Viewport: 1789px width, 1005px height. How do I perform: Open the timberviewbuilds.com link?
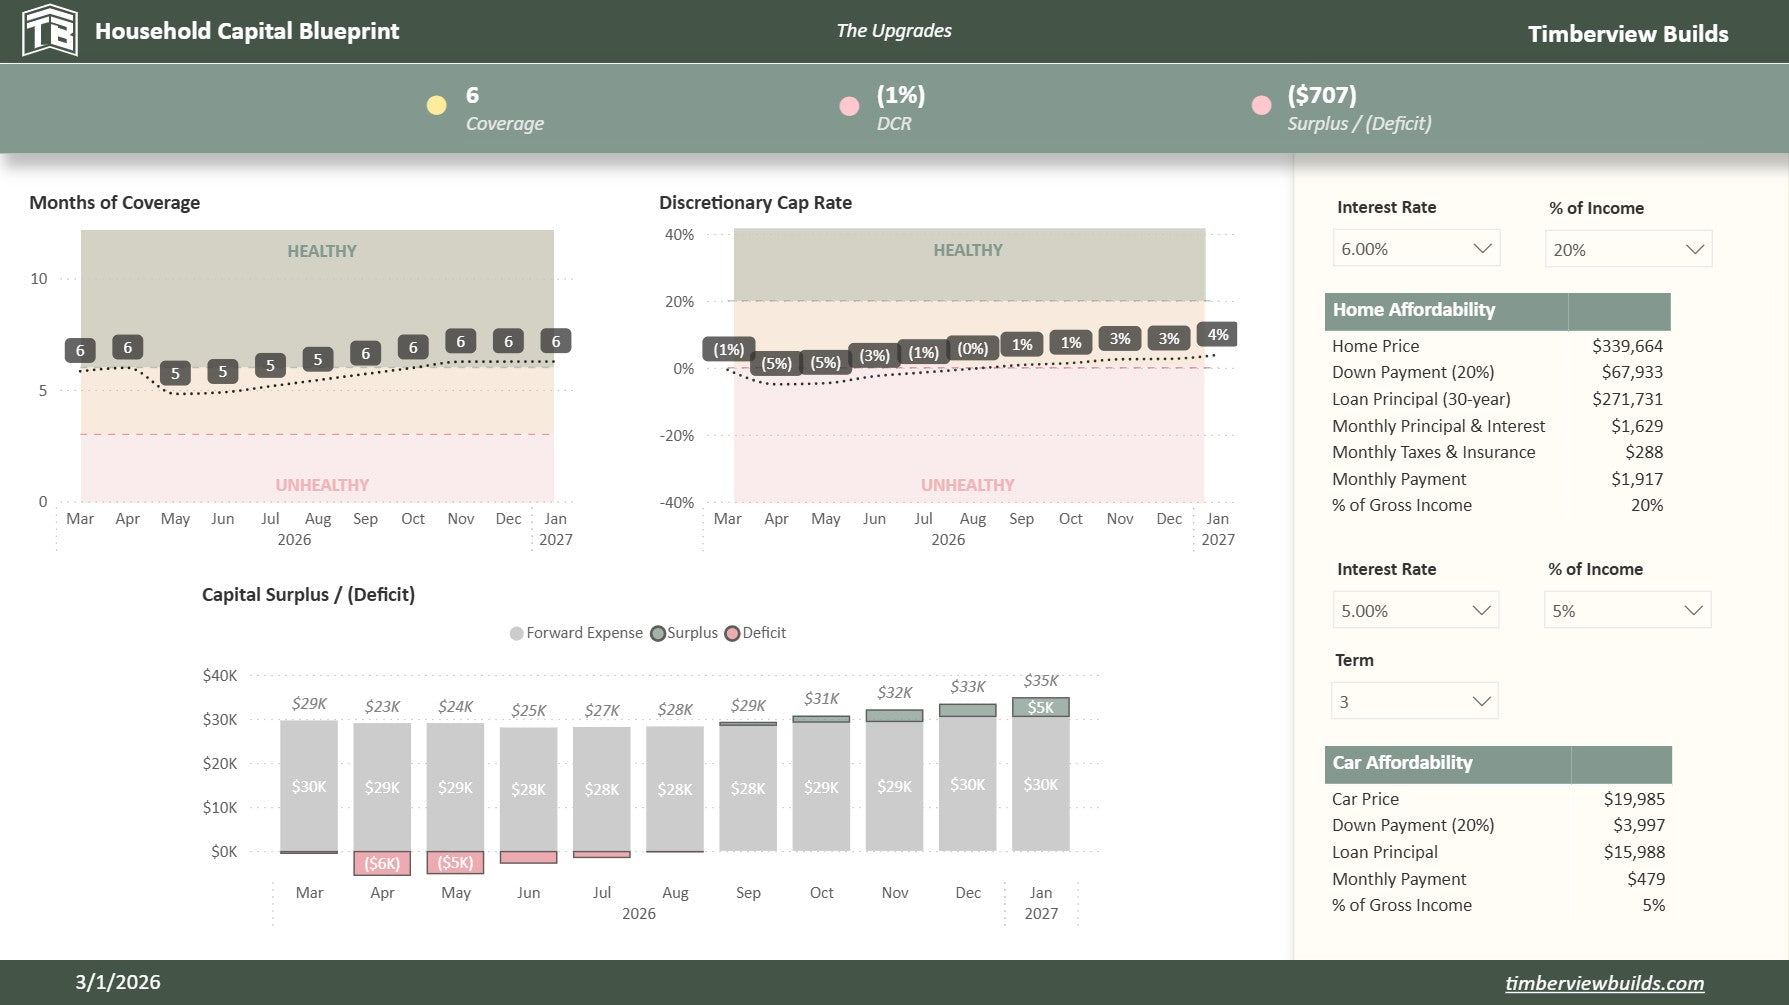[x=1604, y=983]
